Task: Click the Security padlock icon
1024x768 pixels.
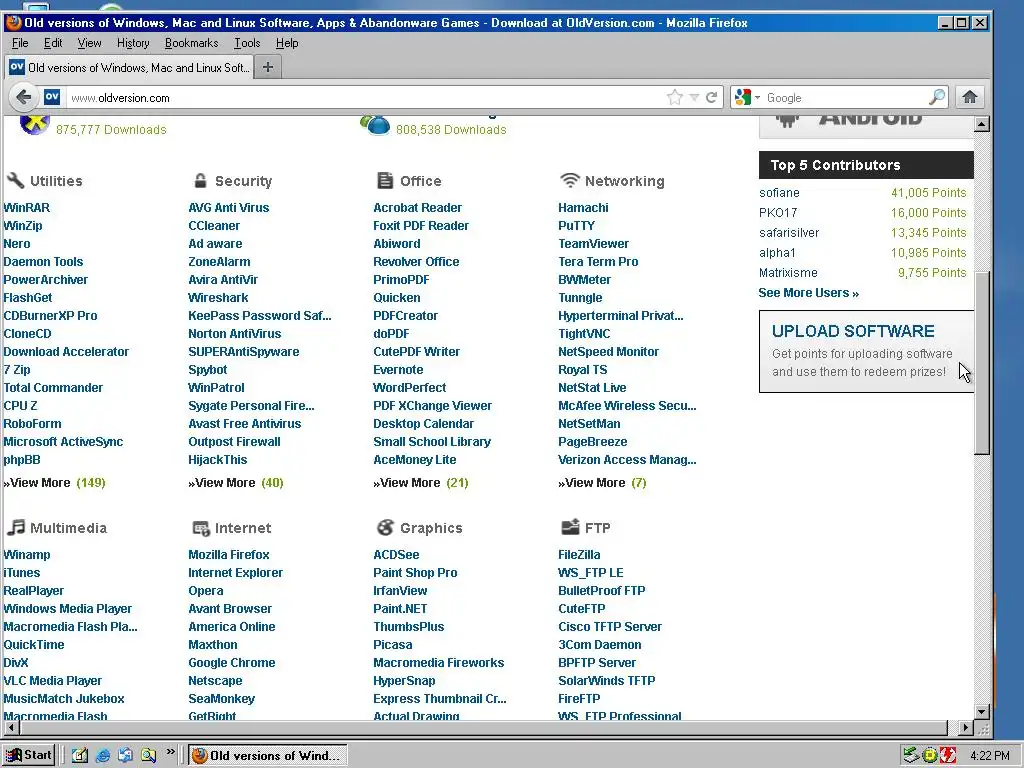Action: 200,180
